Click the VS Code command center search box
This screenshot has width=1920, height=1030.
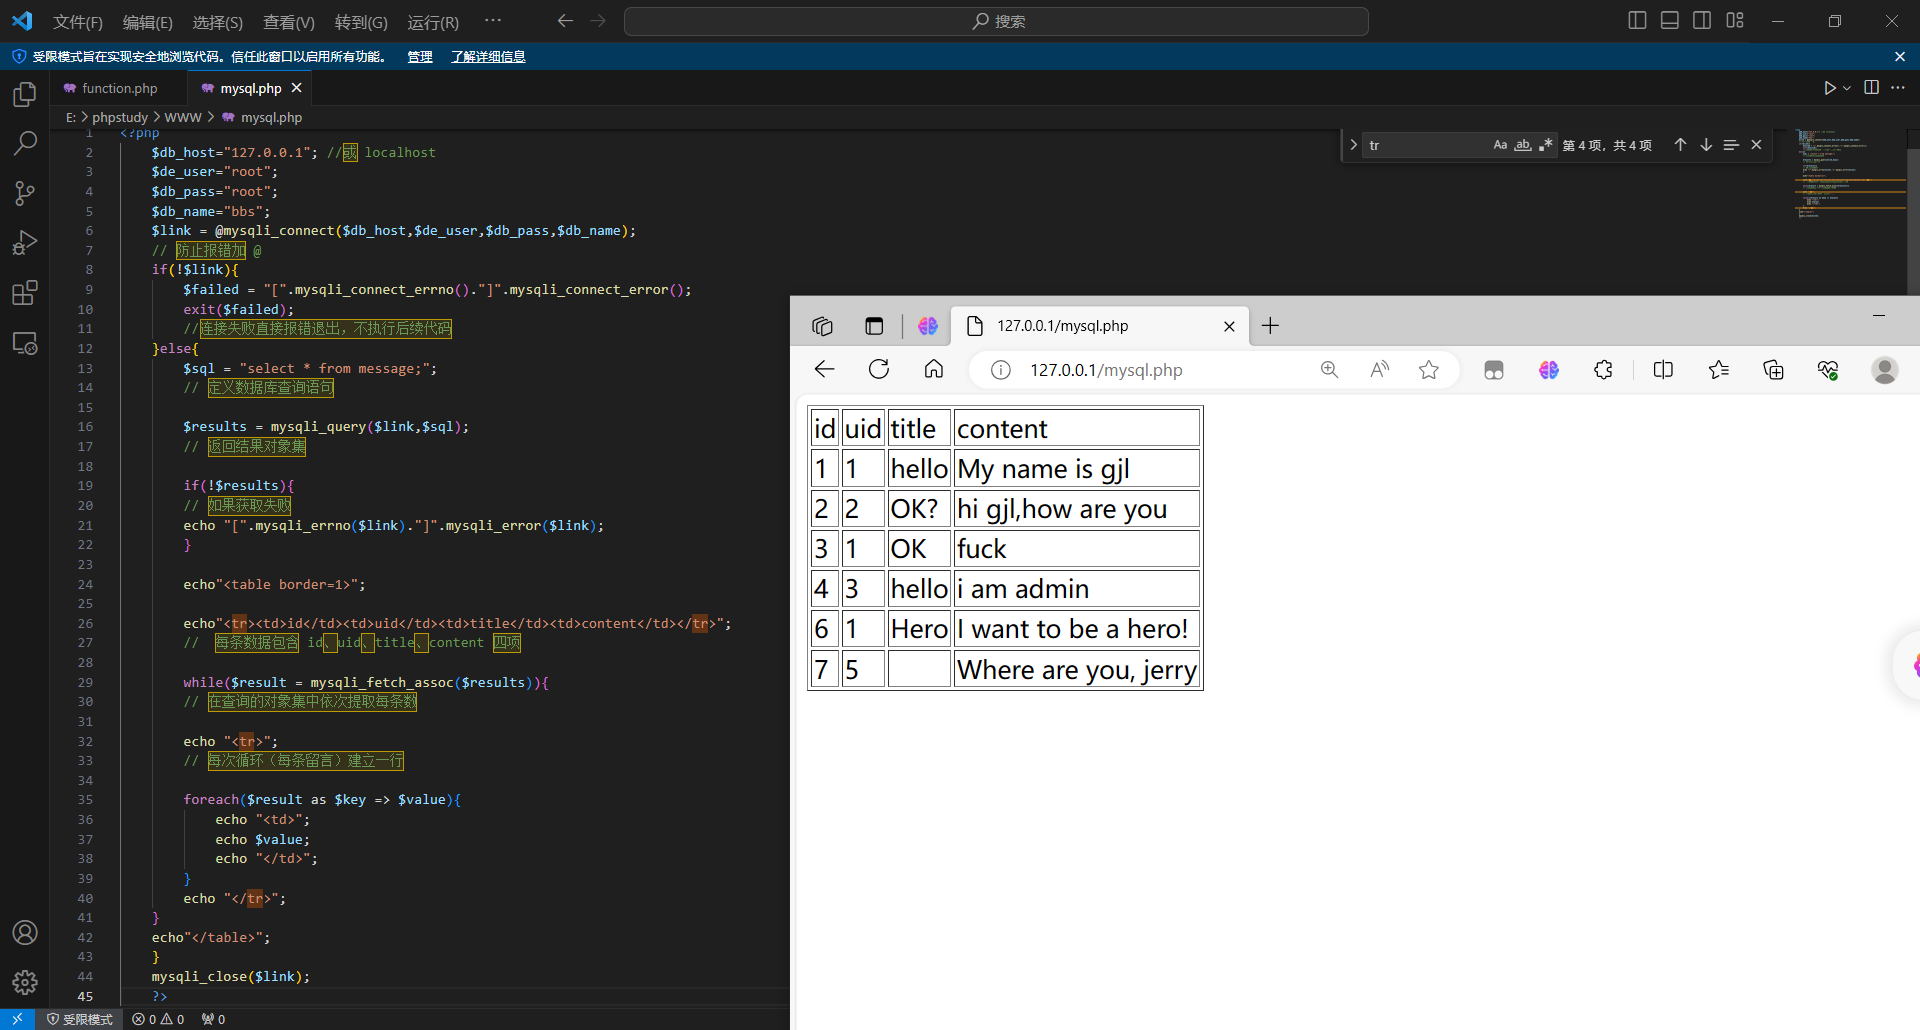click(x=996, y=21)
